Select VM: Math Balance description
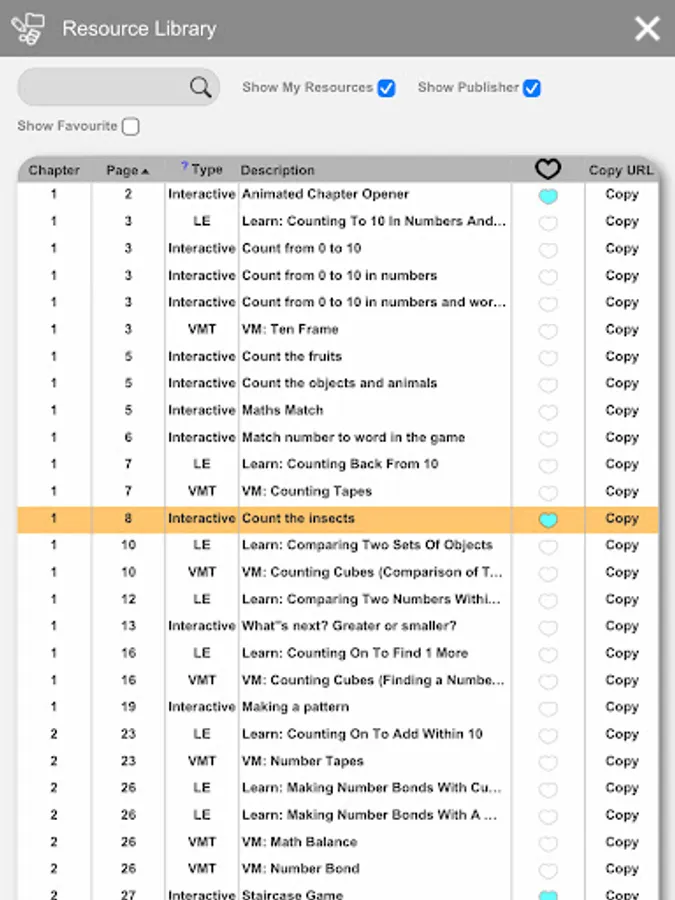 [x=299, y=841]
